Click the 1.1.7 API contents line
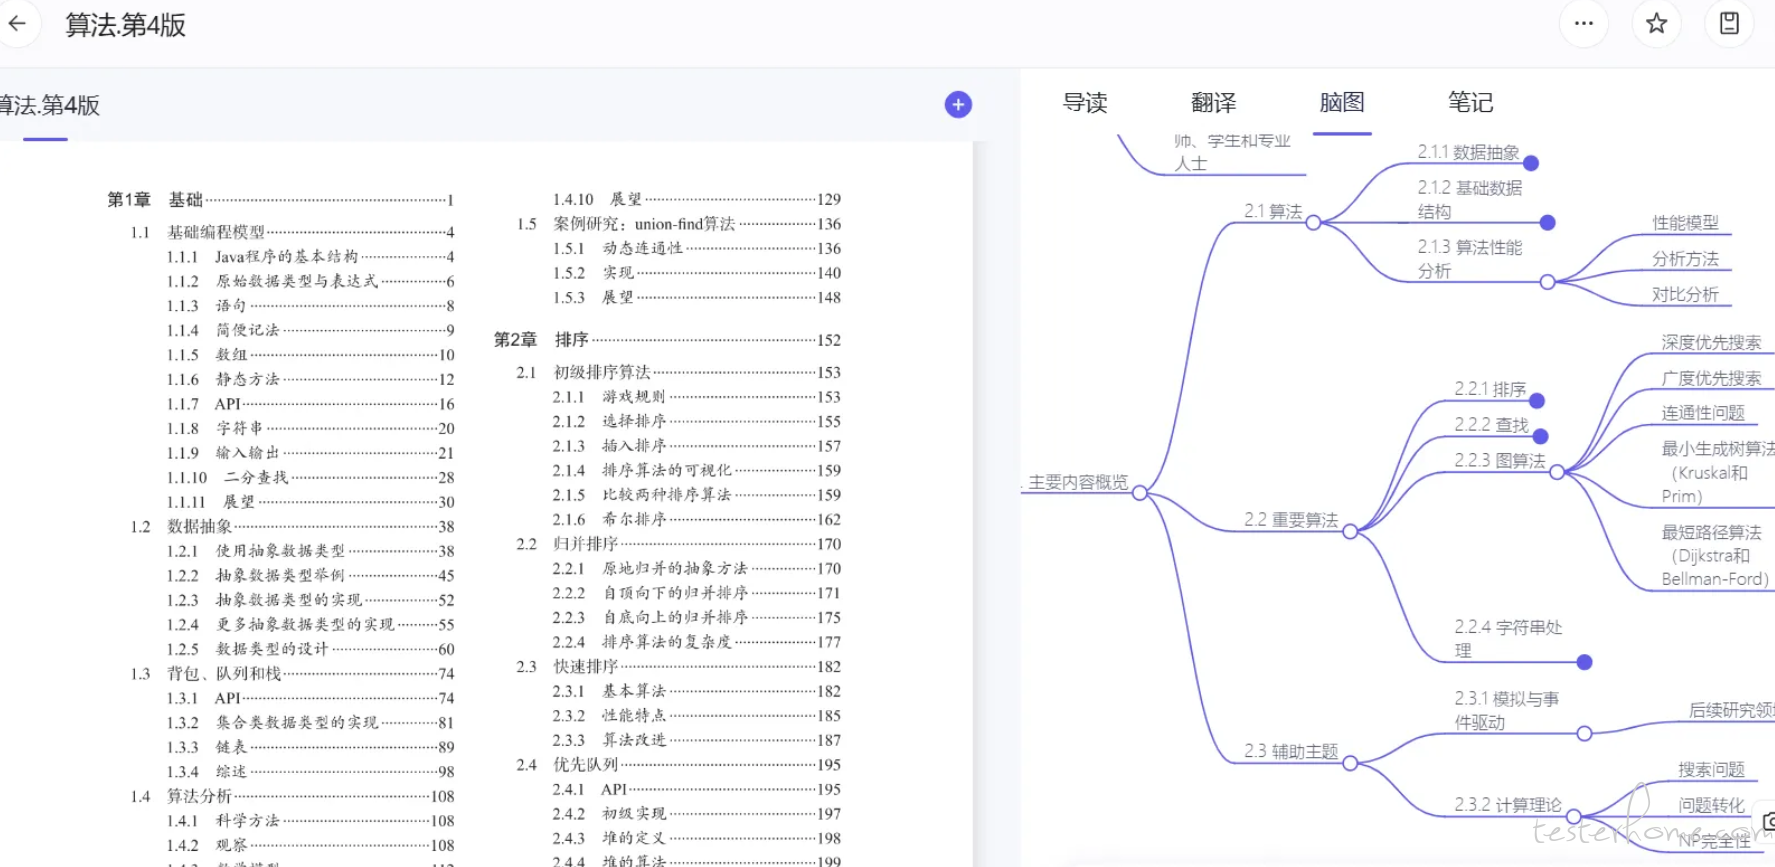 (x=311, y=404)
